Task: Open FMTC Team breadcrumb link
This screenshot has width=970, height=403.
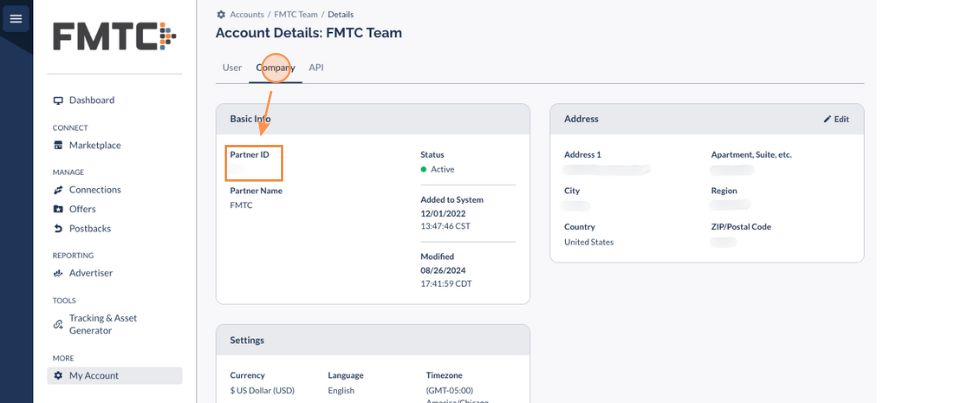Action: click(296, 15)
